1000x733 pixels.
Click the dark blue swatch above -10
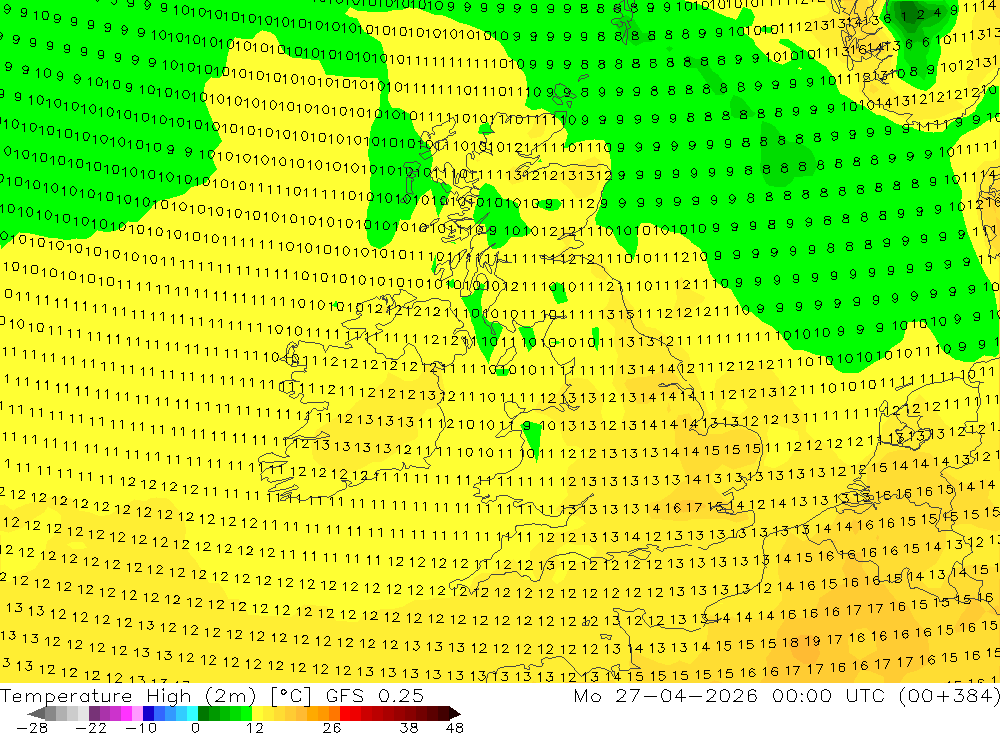tap(149, 713)
